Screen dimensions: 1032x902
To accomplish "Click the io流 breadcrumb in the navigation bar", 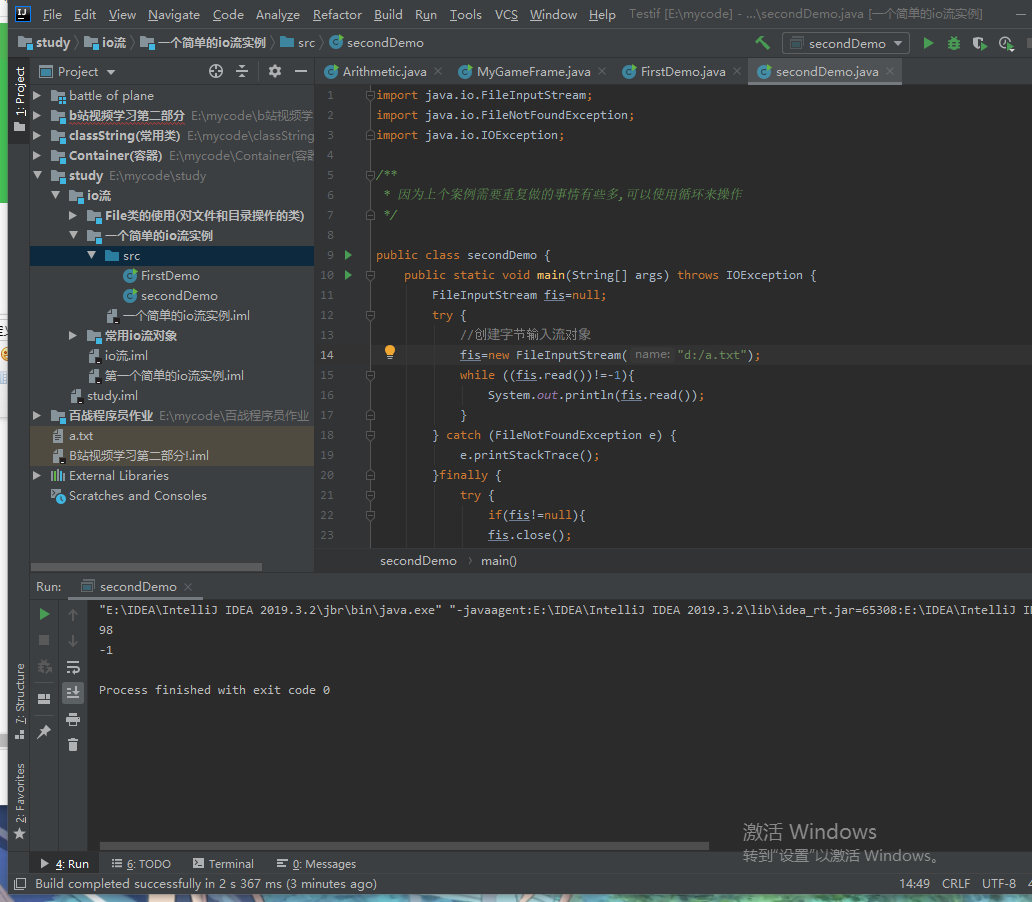I will click(107, 43).
